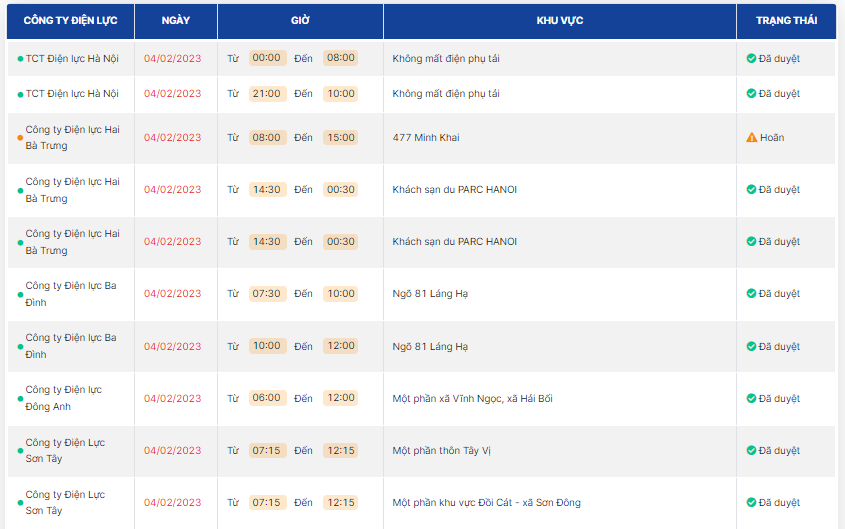The image size is (845, 529).
Task: Click the 21:00 start time badge
Action: tap(267, 93)
